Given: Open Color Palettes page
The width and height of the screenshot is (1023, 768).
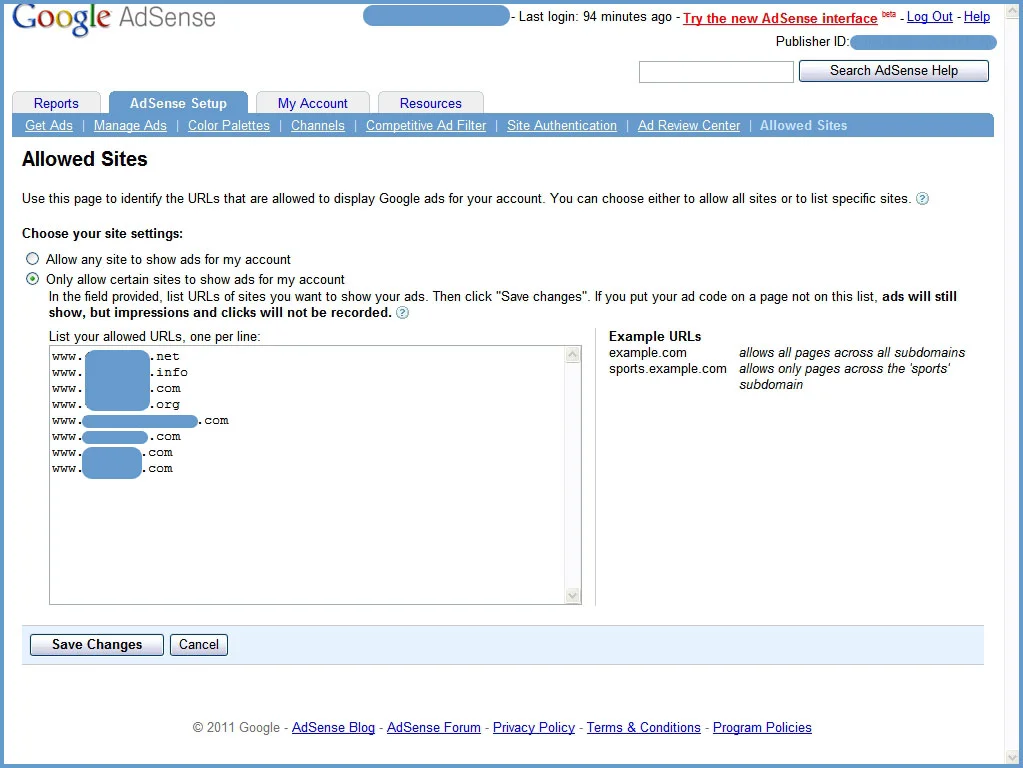Looking at the screenshot, I should (x=229, y=126).
